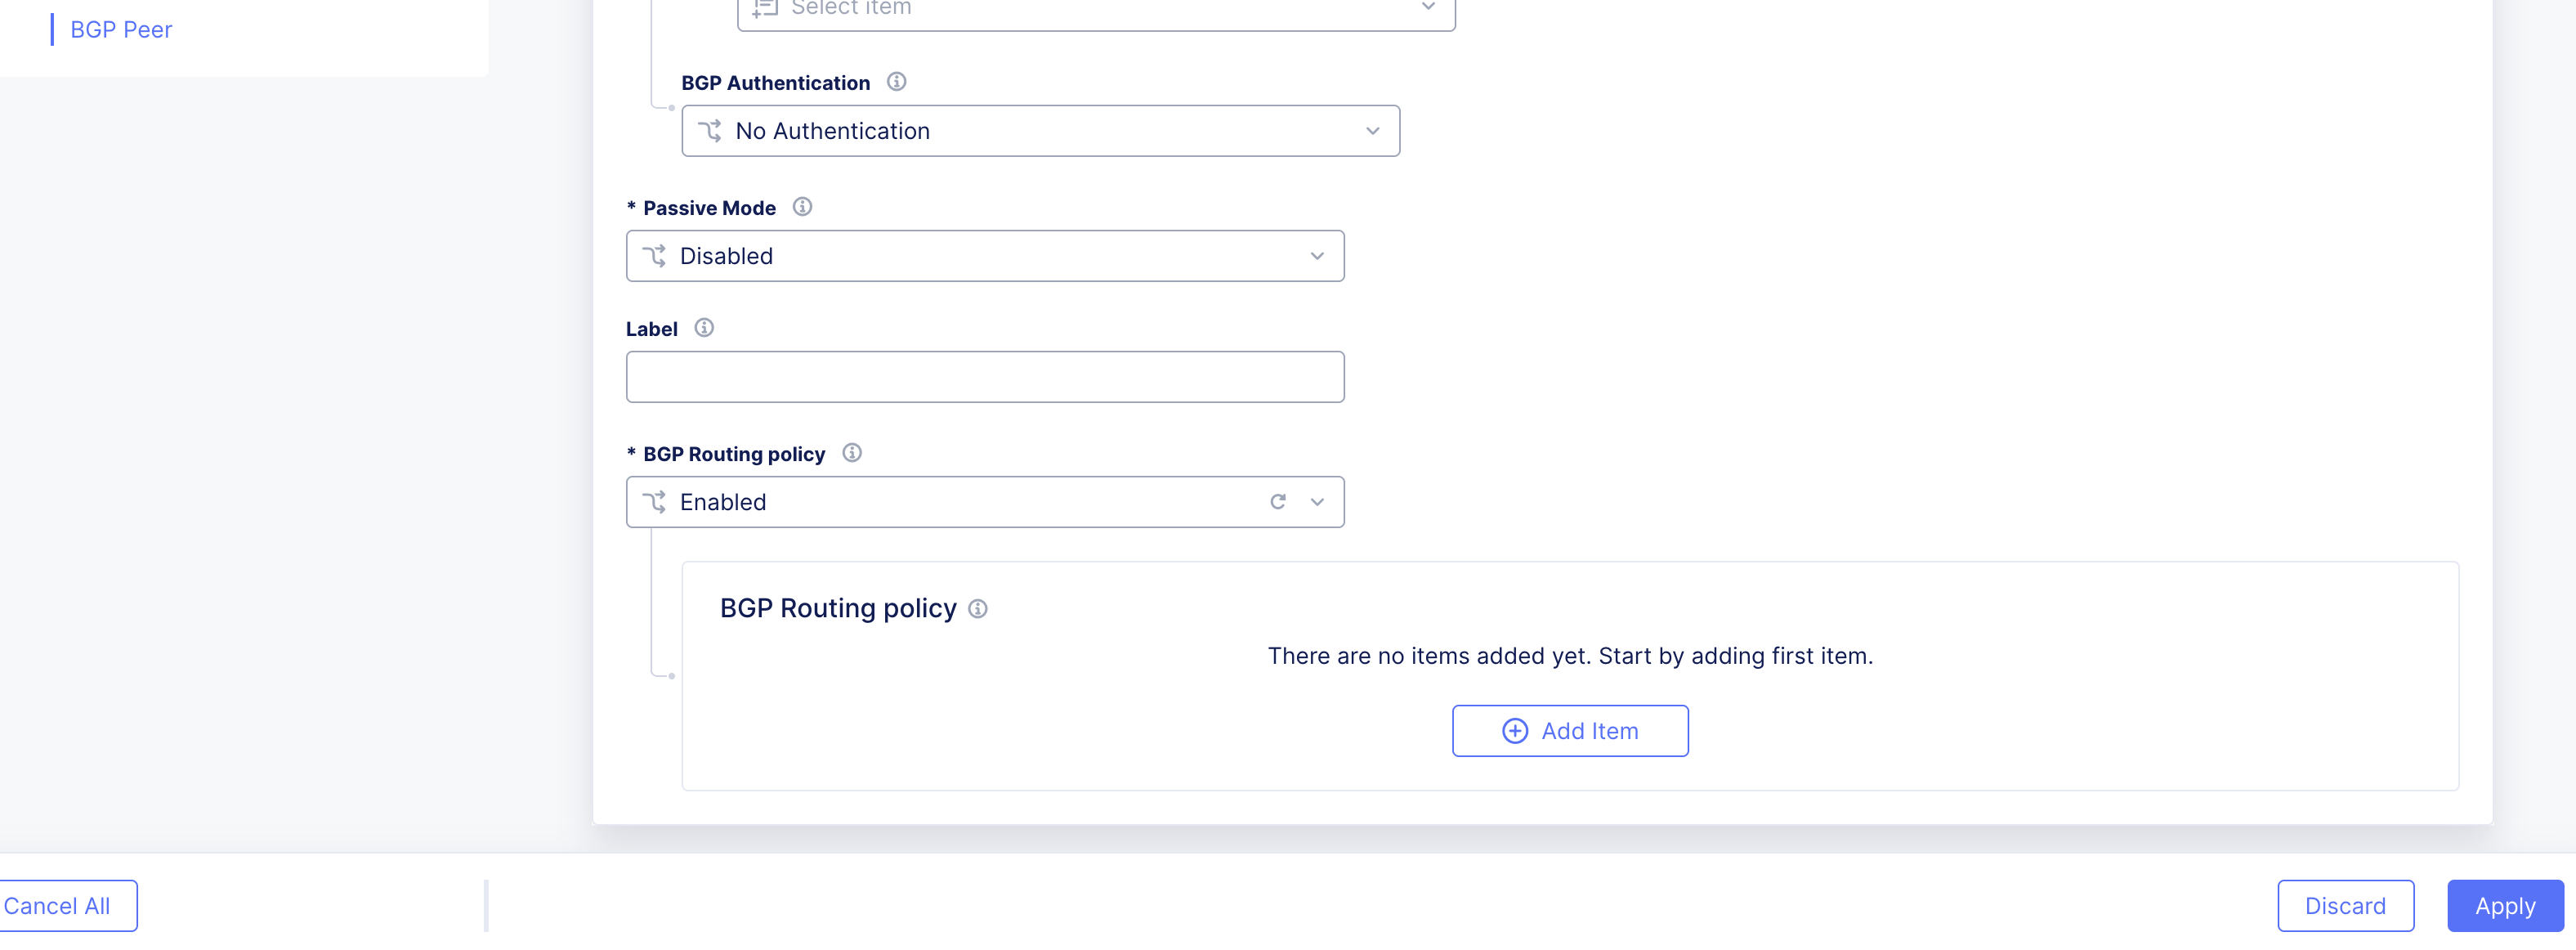2576x950 pixels.
Task: Open the BGP Authentication dropdown
Action: (x=1372, y=131)
